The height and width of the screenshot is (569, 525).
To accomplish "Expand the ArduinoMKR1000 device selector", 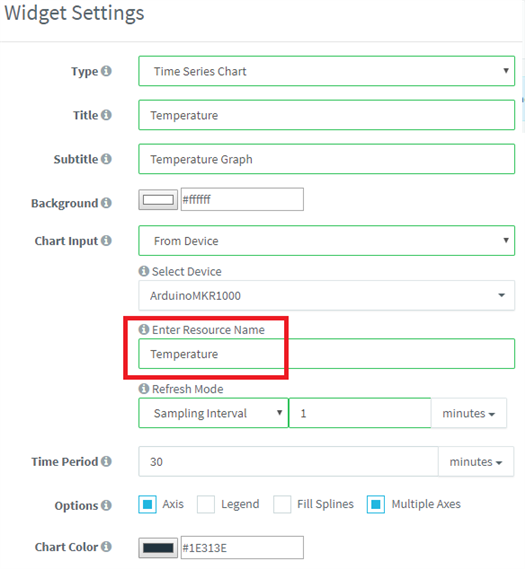I will [x=327, y=295].
